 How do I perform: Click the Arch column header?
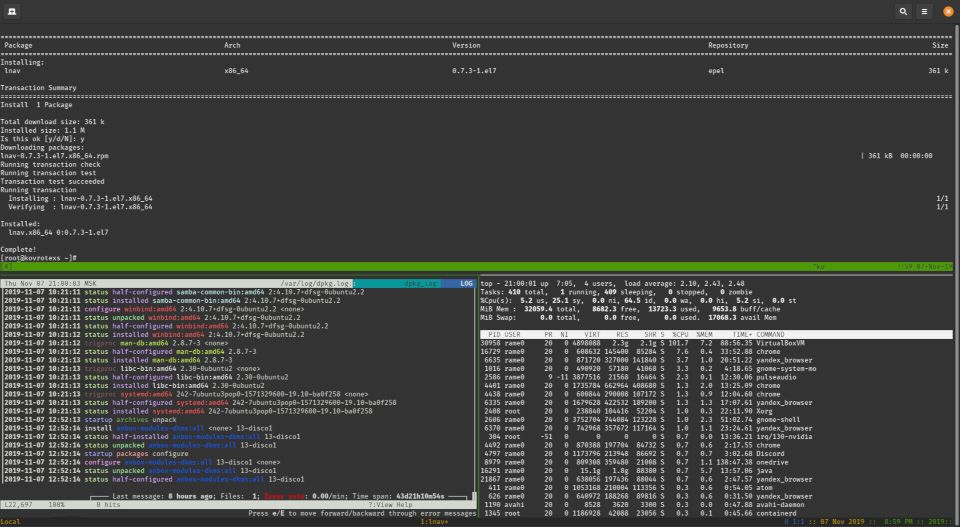(232, 45)
